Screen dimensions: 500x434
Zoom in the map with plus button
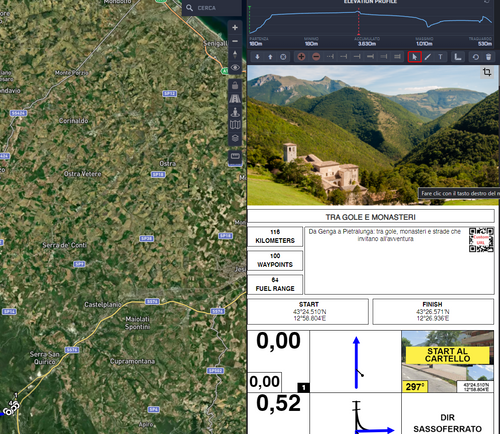pos(235,28)
